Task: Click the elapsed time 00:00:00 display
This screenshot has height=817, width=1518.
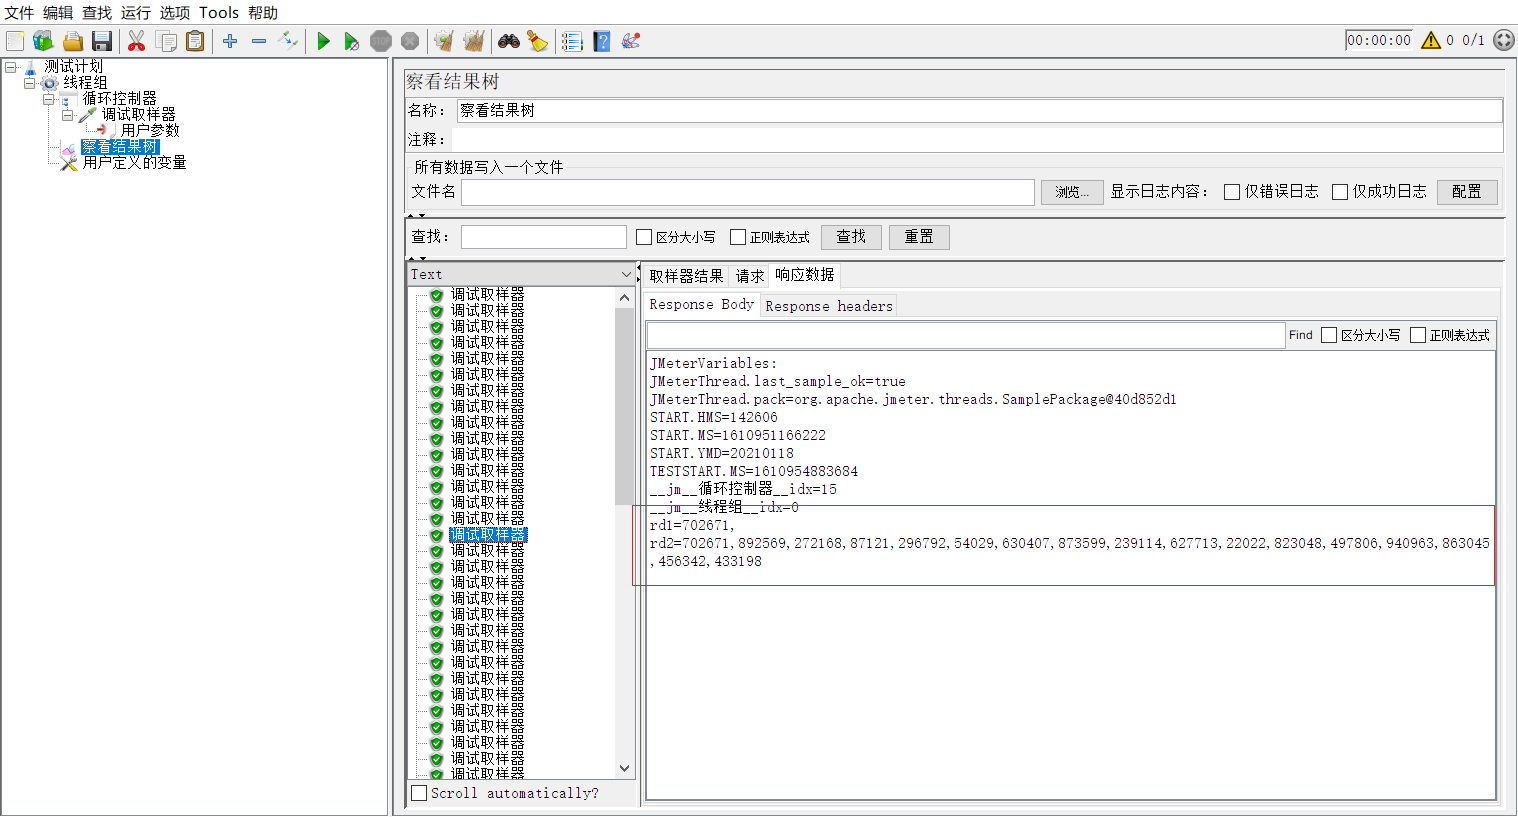Action: pos(1379,41)
